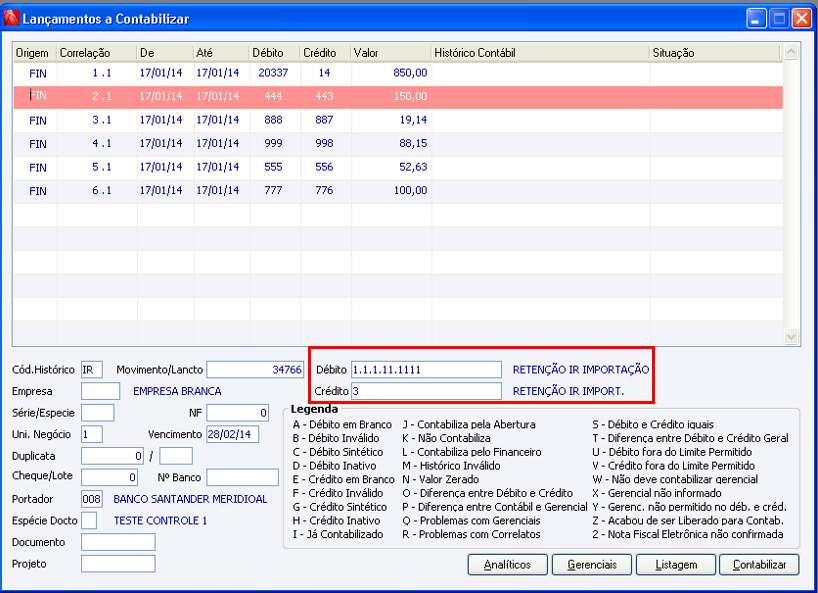This screenshot has height=593, width=818.
Task: Focus the Crédito account input field
Action: [x=426, y=391]
